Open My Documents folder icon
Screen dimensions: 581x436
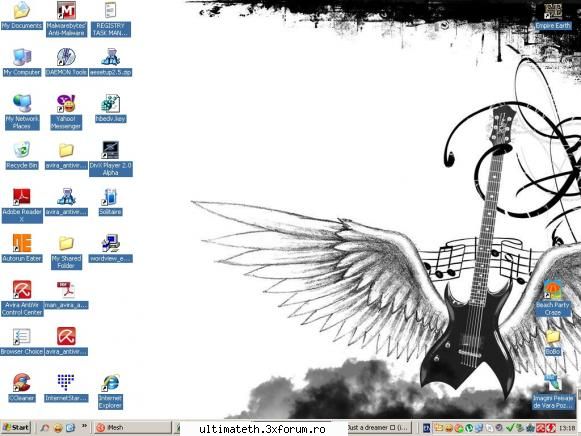(22, 10)
